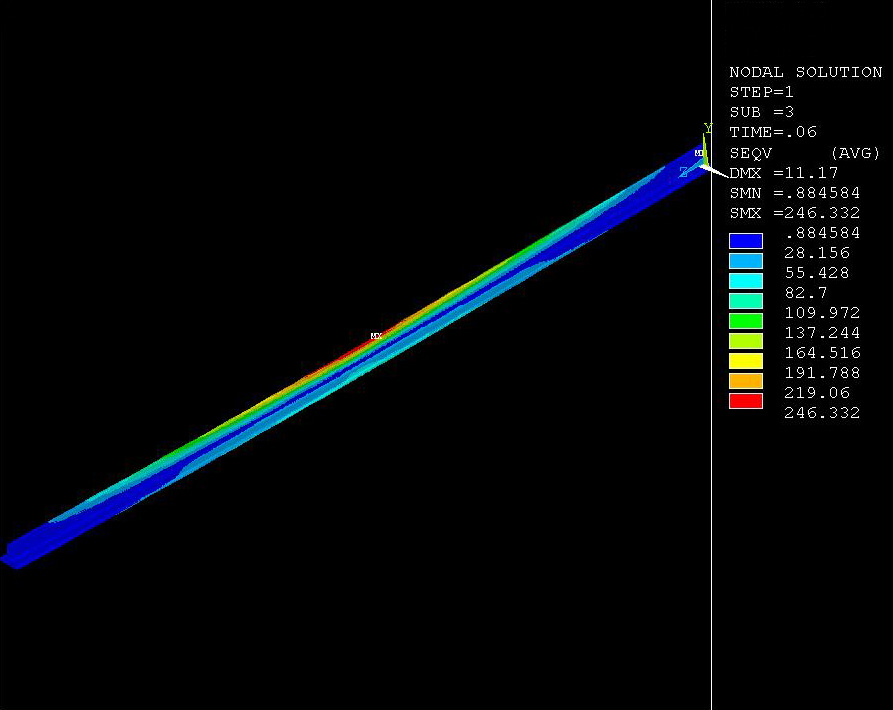Click the MX maximum stress marker on beam

pyautogui.click(x=376, y=336)
